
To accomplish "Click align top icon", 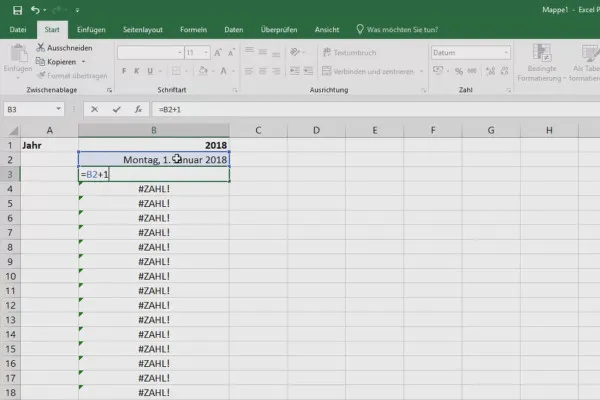I will pos(249,51).
